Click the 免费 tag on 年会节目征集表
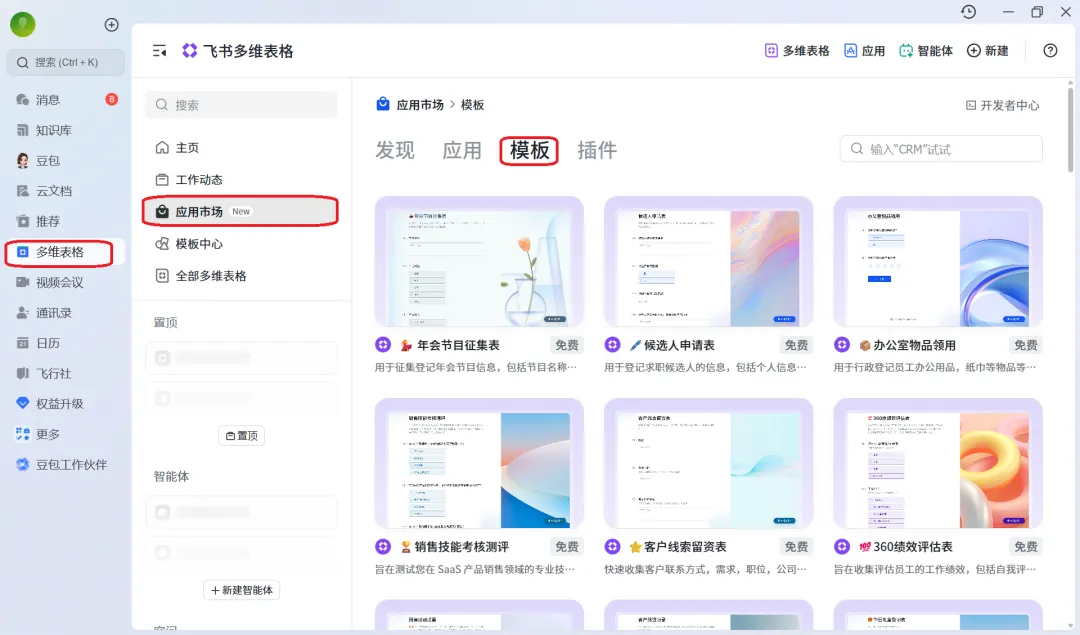Image resolution: width=1080 pixels, height=635 pixels. point(567,345)
